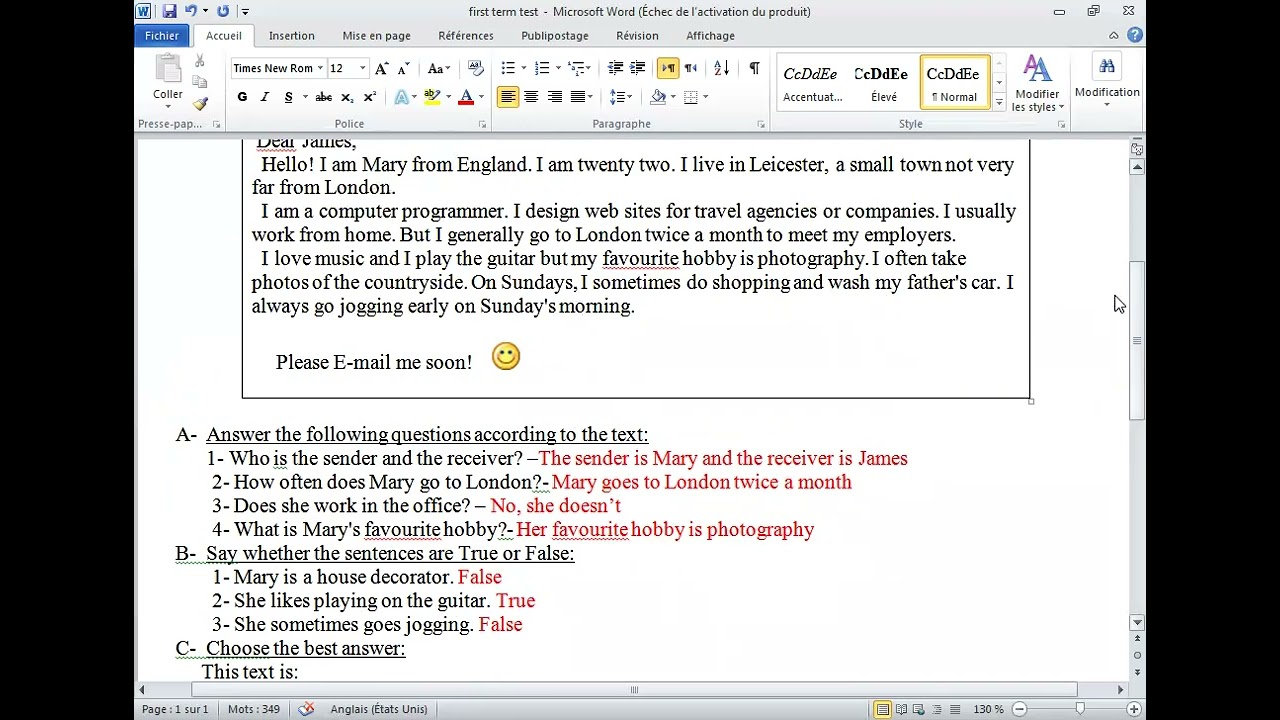
Task: Open the font name dropdown
Action: click(320, 68)
